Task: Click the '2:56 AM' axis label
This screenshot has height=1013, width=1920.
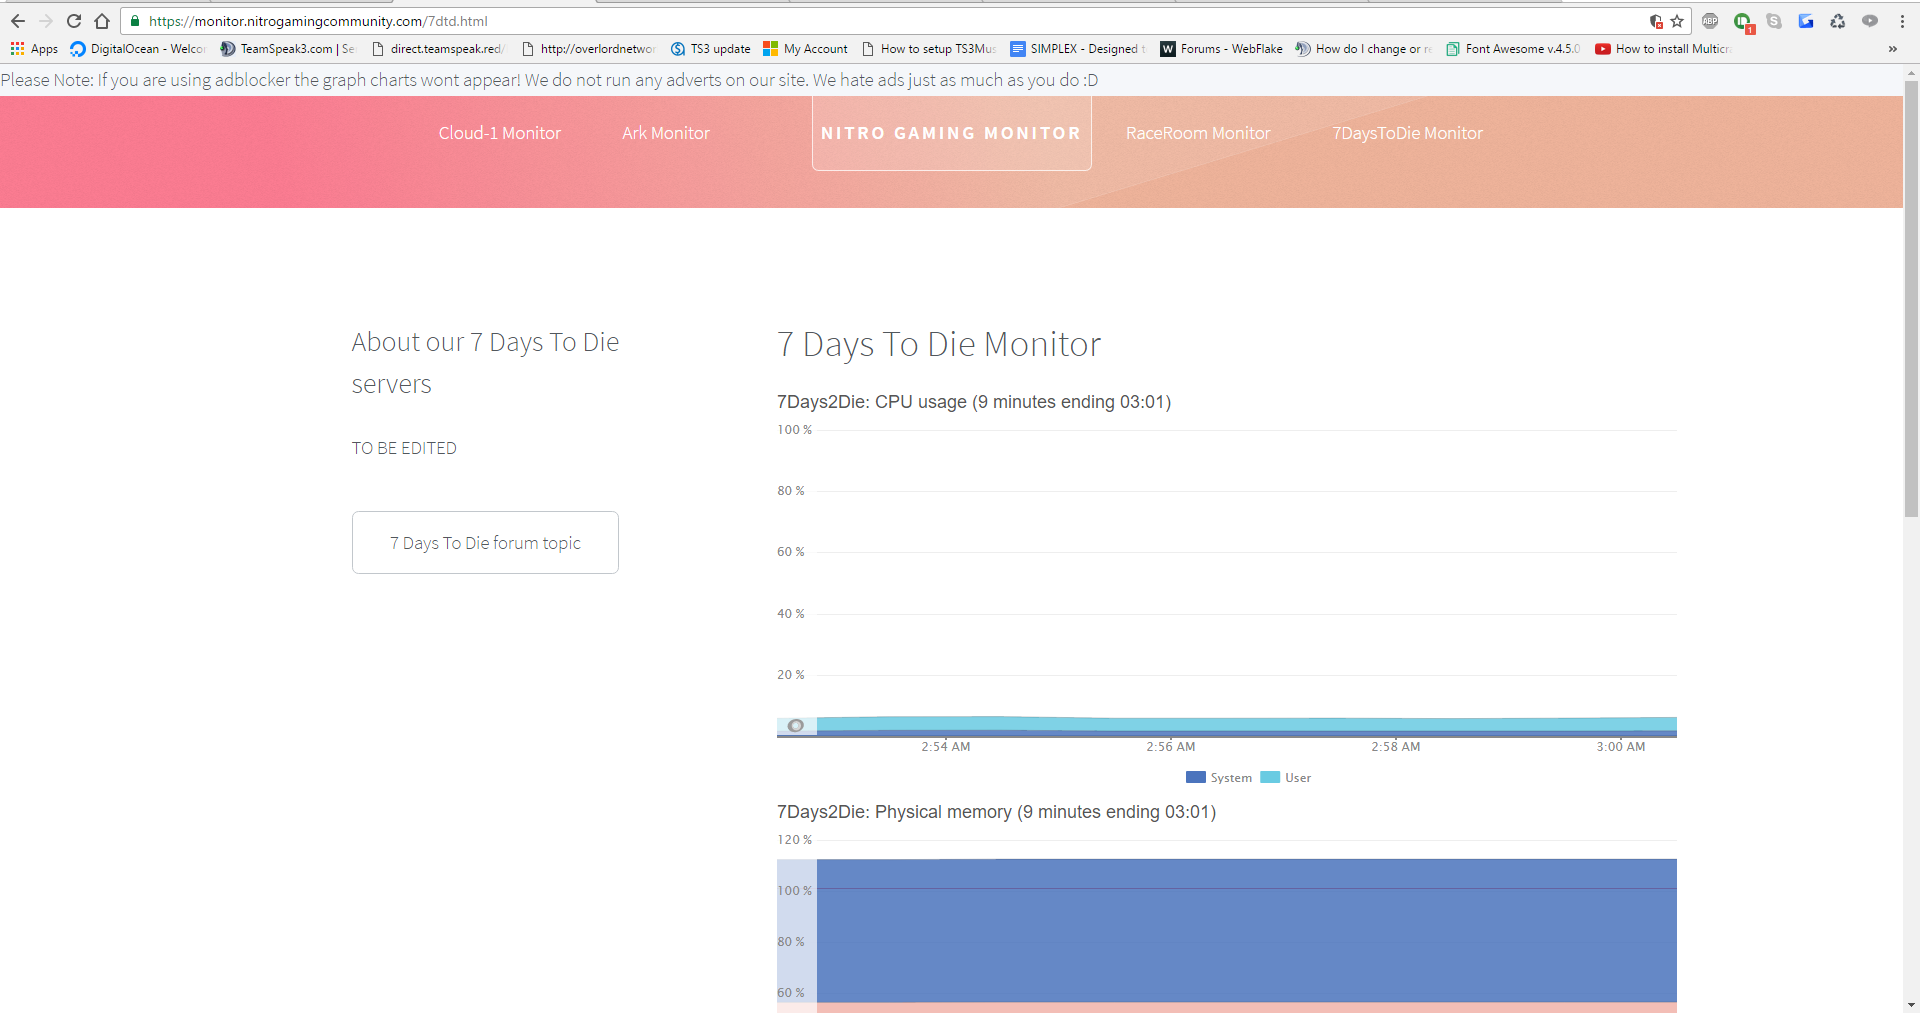Action: [x=1171, y=747]
